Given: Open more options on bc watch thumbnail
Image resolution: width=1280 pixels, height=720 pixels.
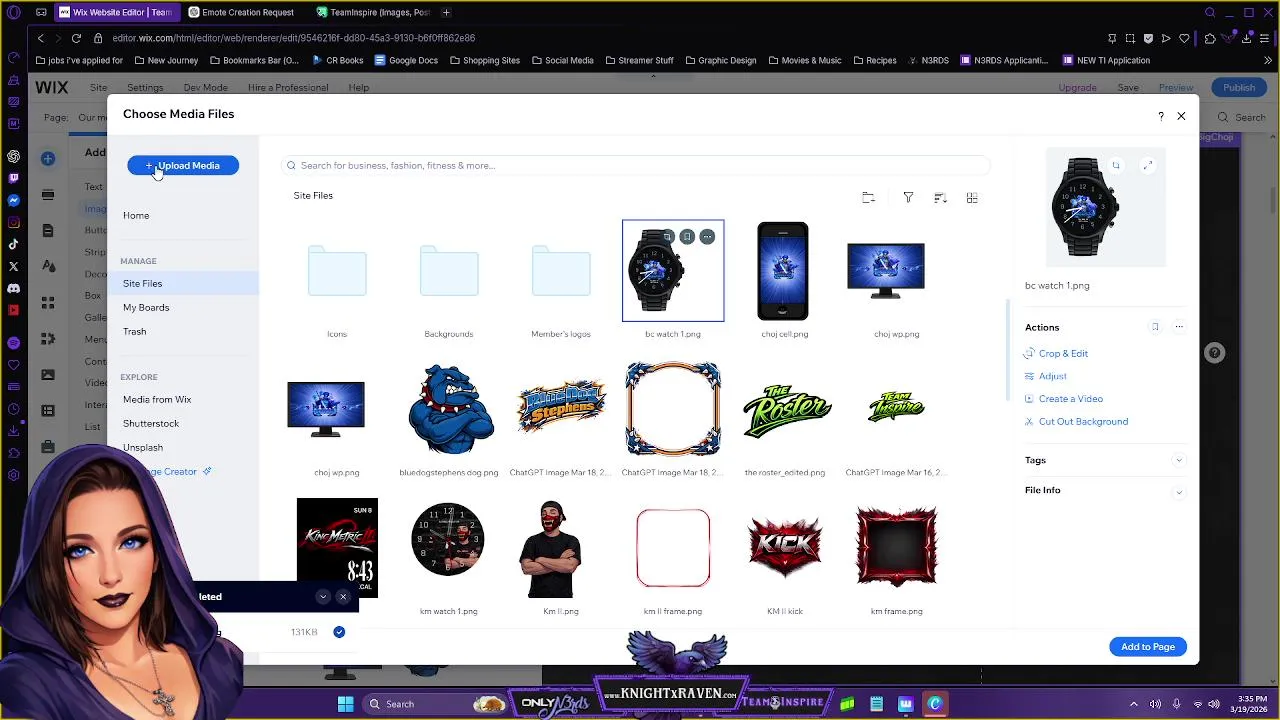Looking at the screenshot, I should [x=707, y=237].
